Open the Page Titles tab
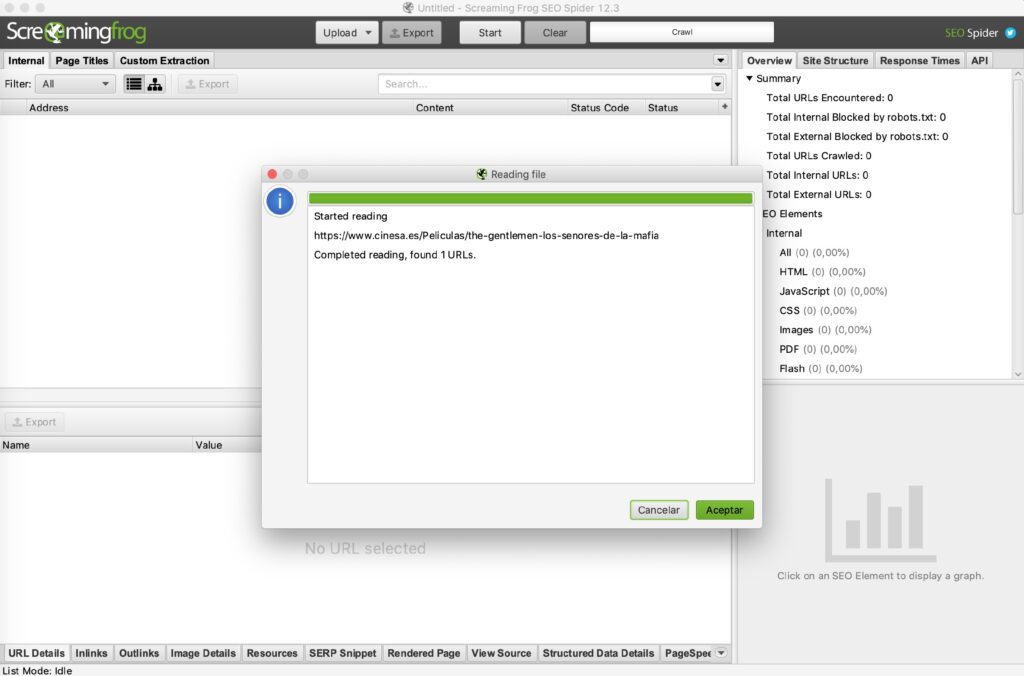1024x676 pixels. (x=82, y=60)
